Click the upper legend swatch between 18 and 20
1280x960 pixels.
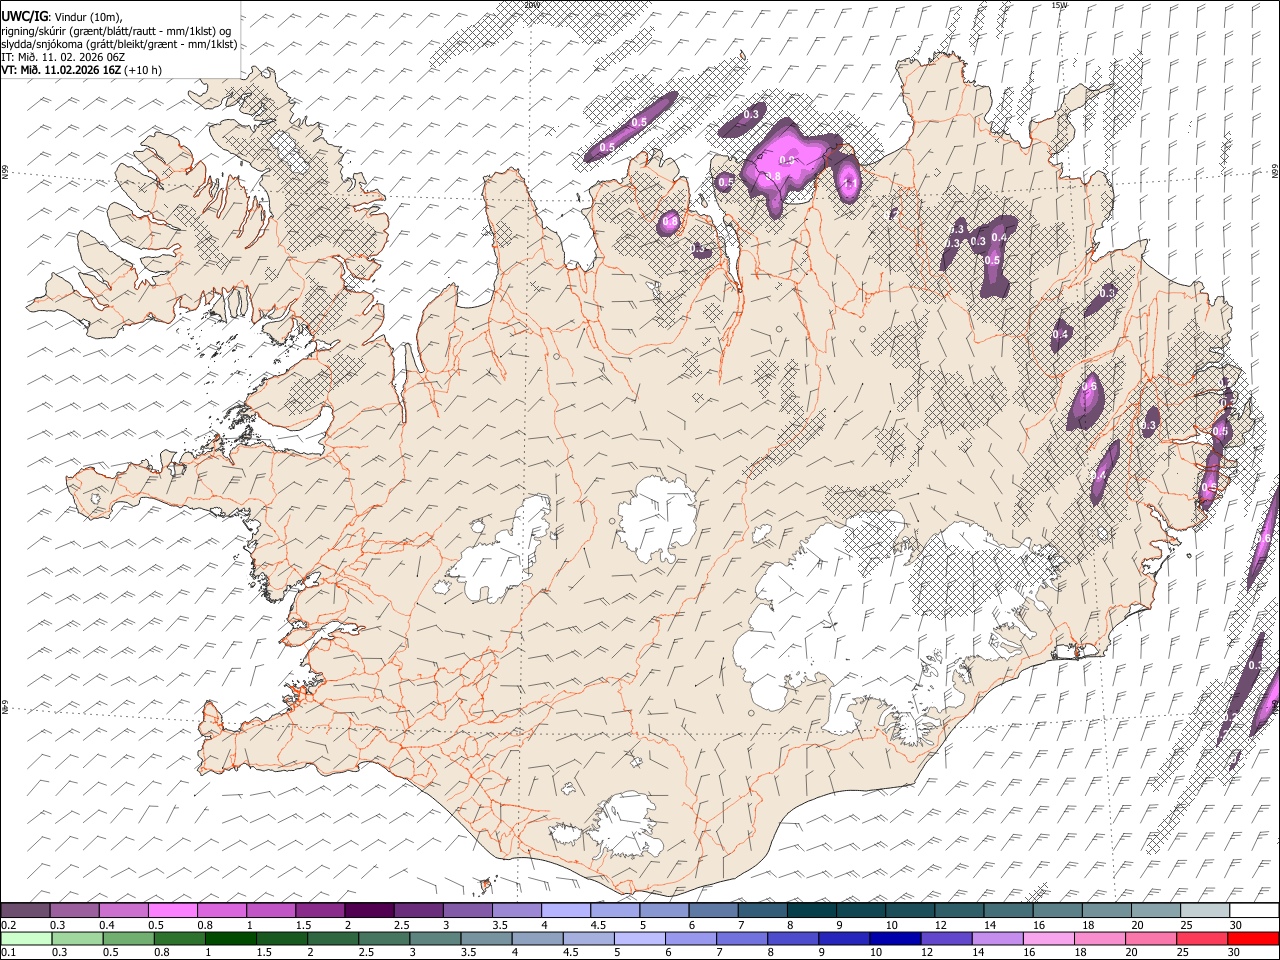1106,911
